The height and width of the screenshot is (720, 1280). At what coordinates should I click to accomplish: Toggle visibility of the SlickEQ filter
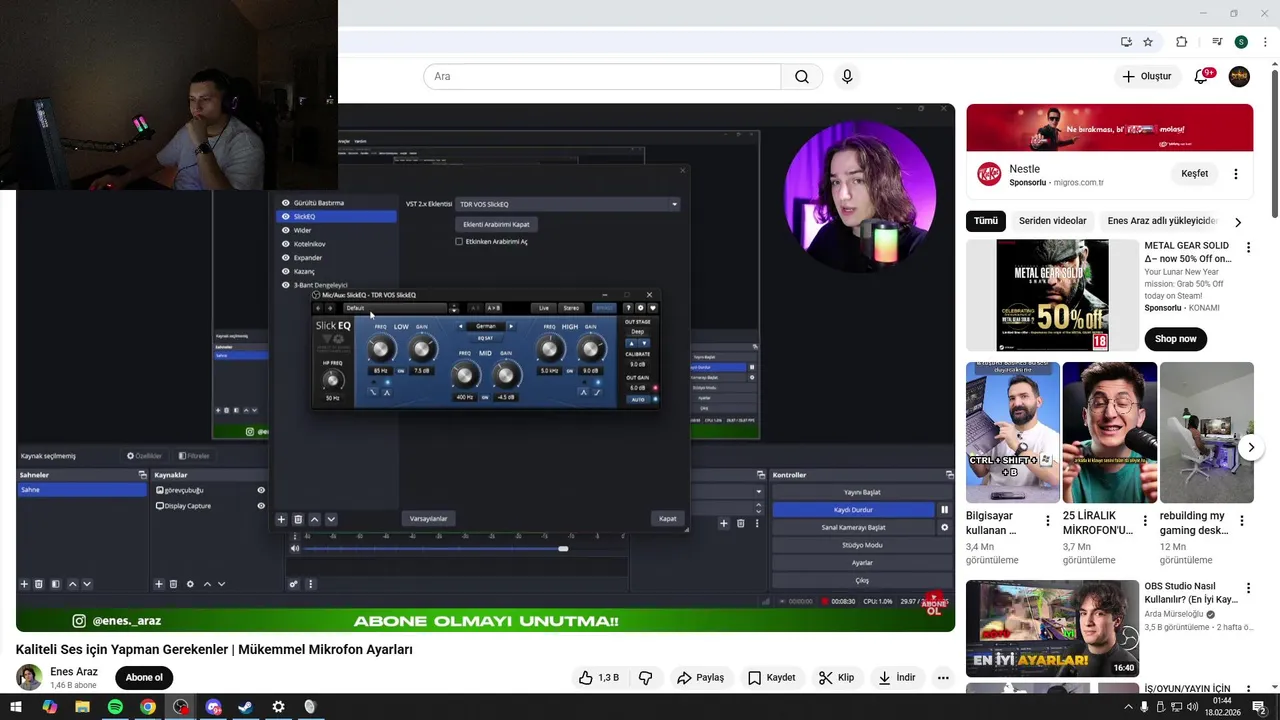[x=285, y=216]
